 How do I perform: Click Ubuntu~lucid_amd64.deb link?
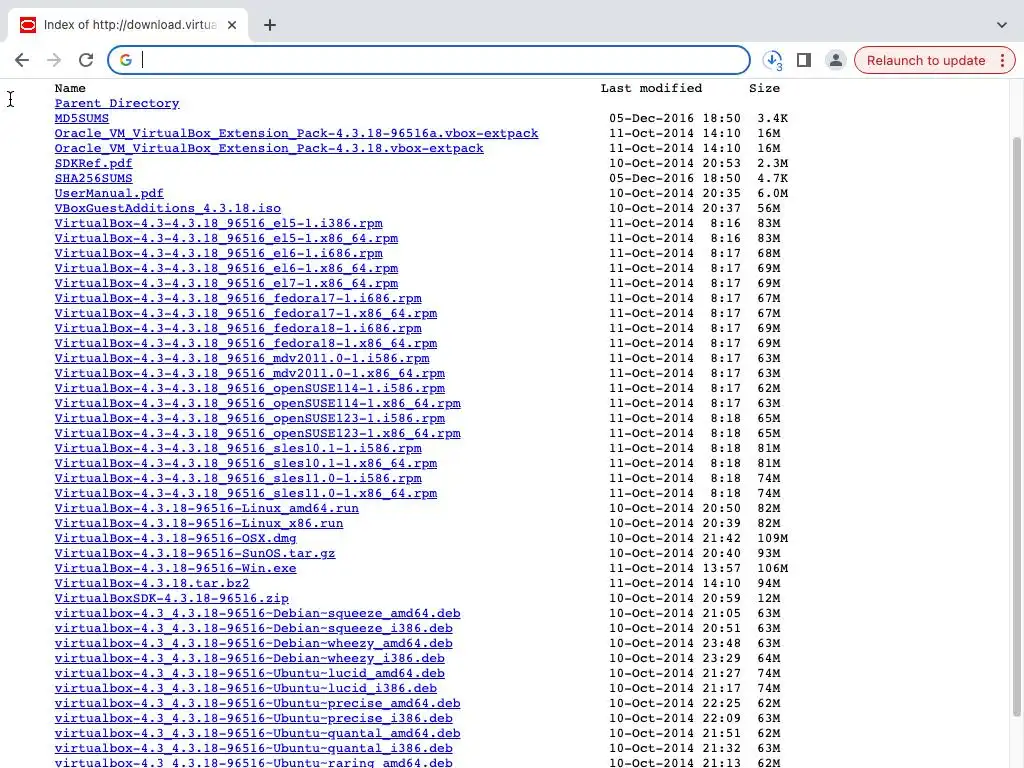(250, 674)
